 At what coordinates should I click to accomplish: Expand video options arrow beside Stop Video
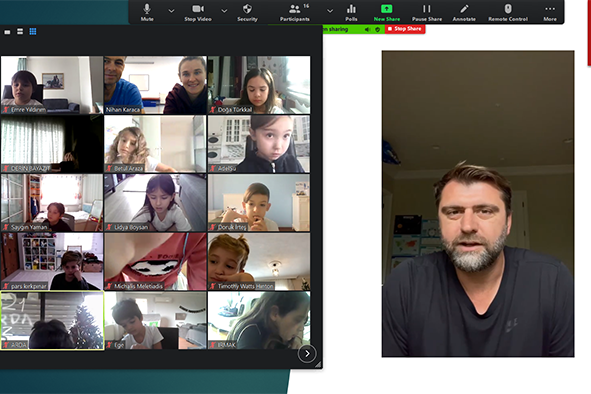(x=224, y=11)
